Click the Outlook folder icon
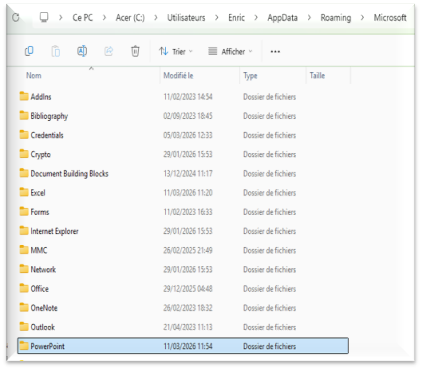The height and width of the screenshot is (370, 422). point(24,327)
